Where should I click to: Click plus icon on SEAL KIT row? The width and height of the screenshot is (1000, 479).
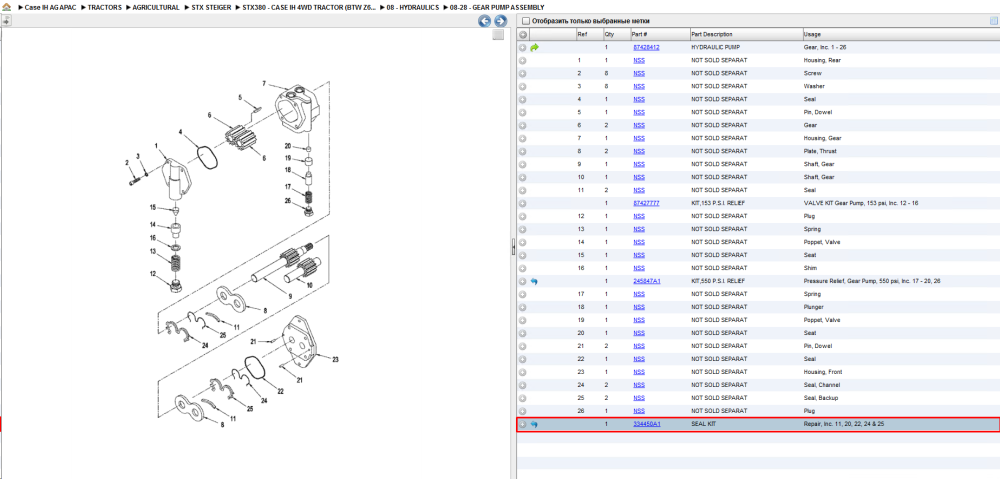tap(522, 424)
